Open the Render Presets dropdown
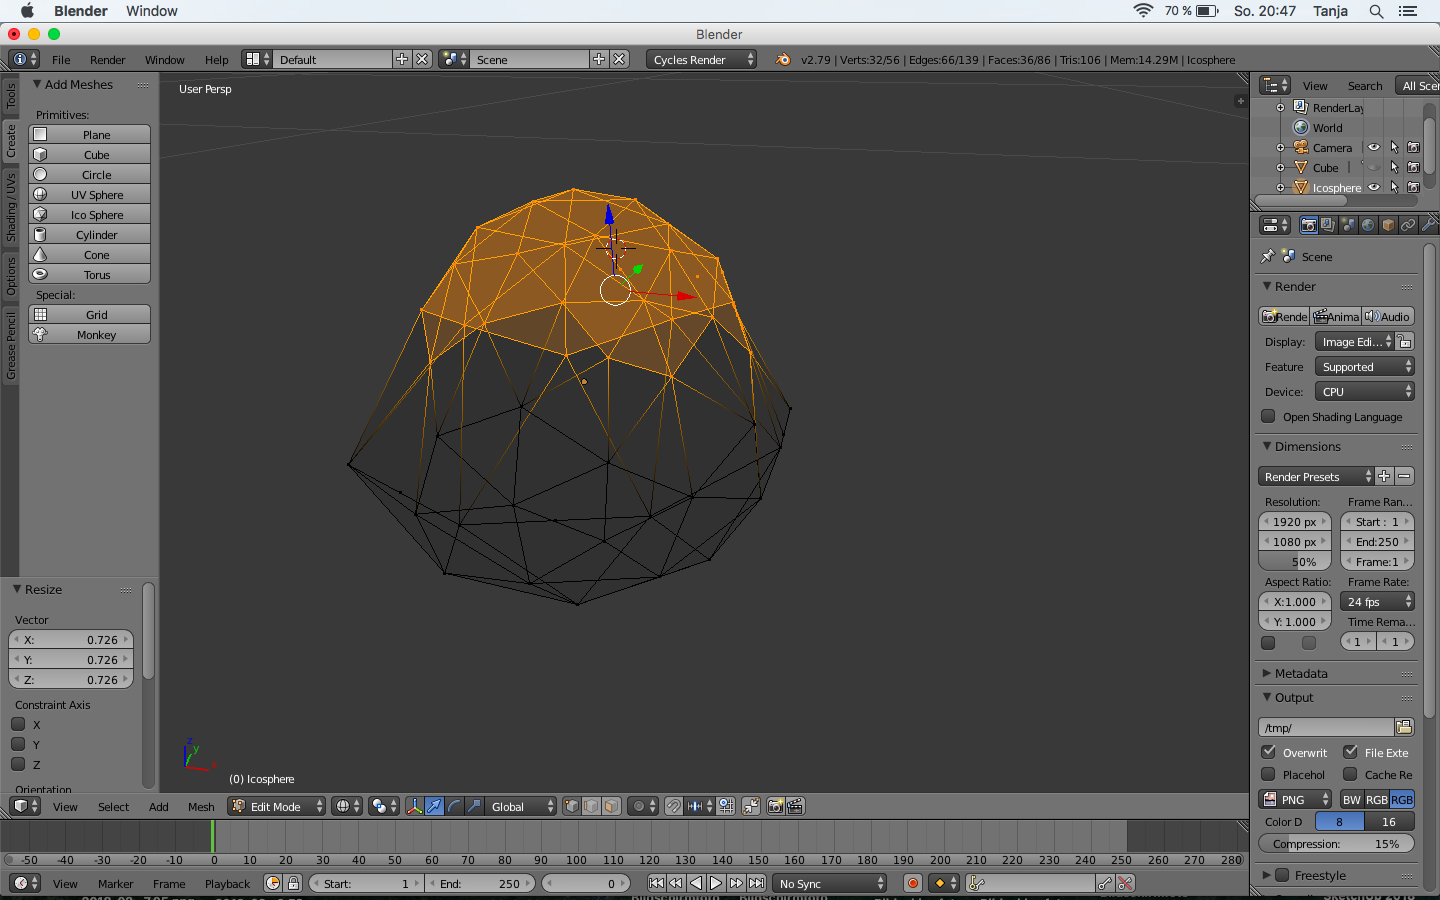 coord(1316,477)
